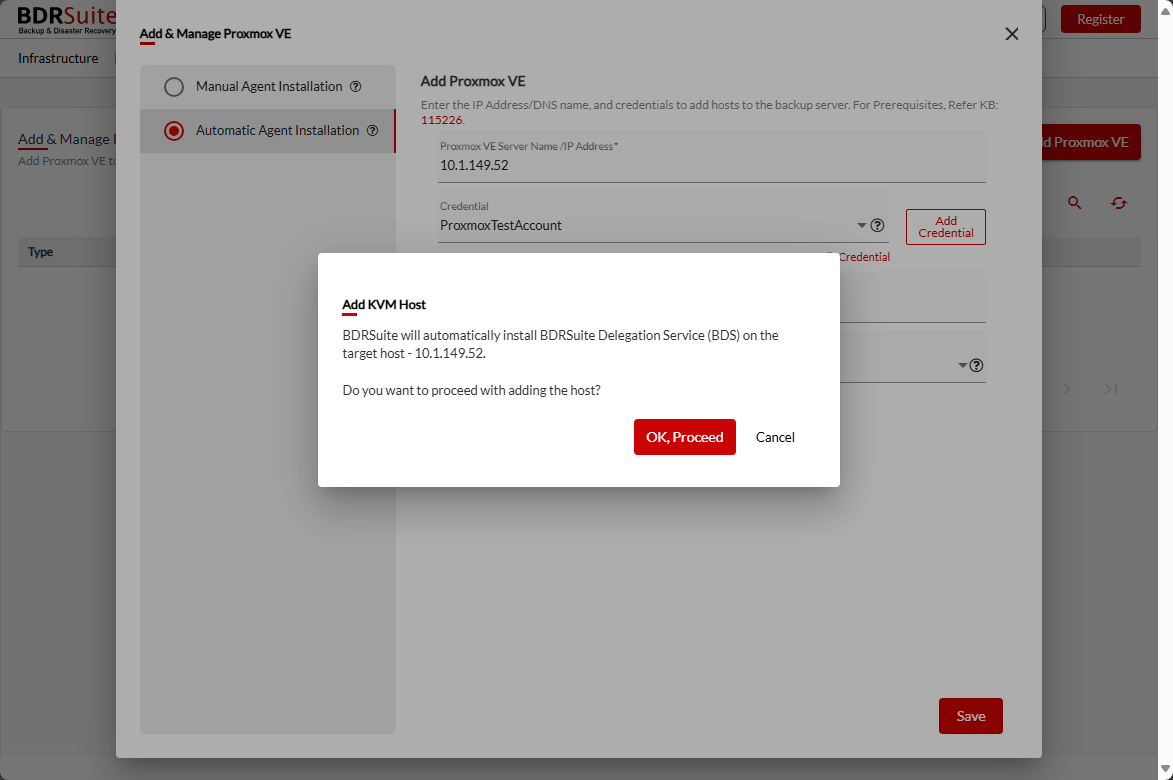
Task: Click the help icon next to Credential field
Action: click(877, 225)
